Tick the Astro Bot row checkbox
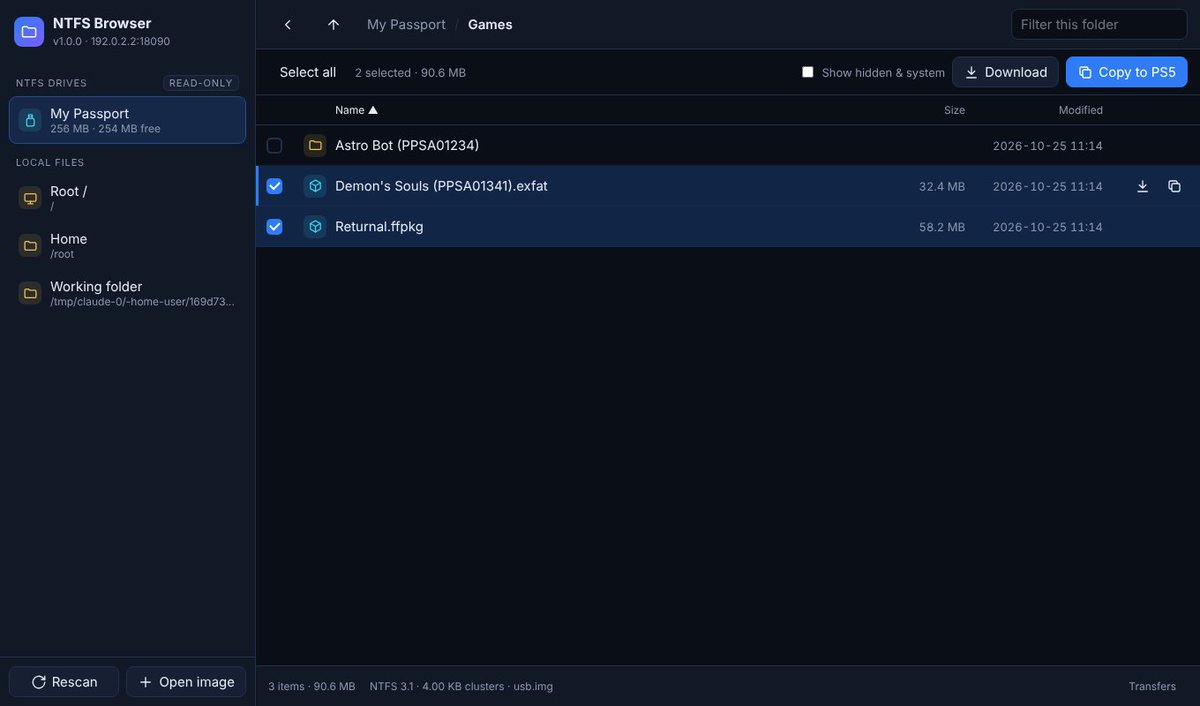Image resolution: width=1200 pixels, height=706 pixels. tap(274, 146)
